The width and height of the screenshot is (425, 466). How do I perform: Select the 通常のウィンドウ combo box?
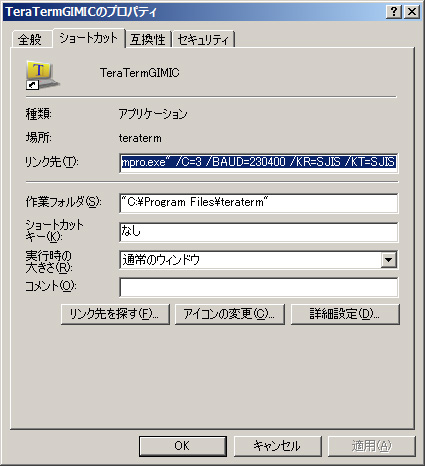point(258,260)
